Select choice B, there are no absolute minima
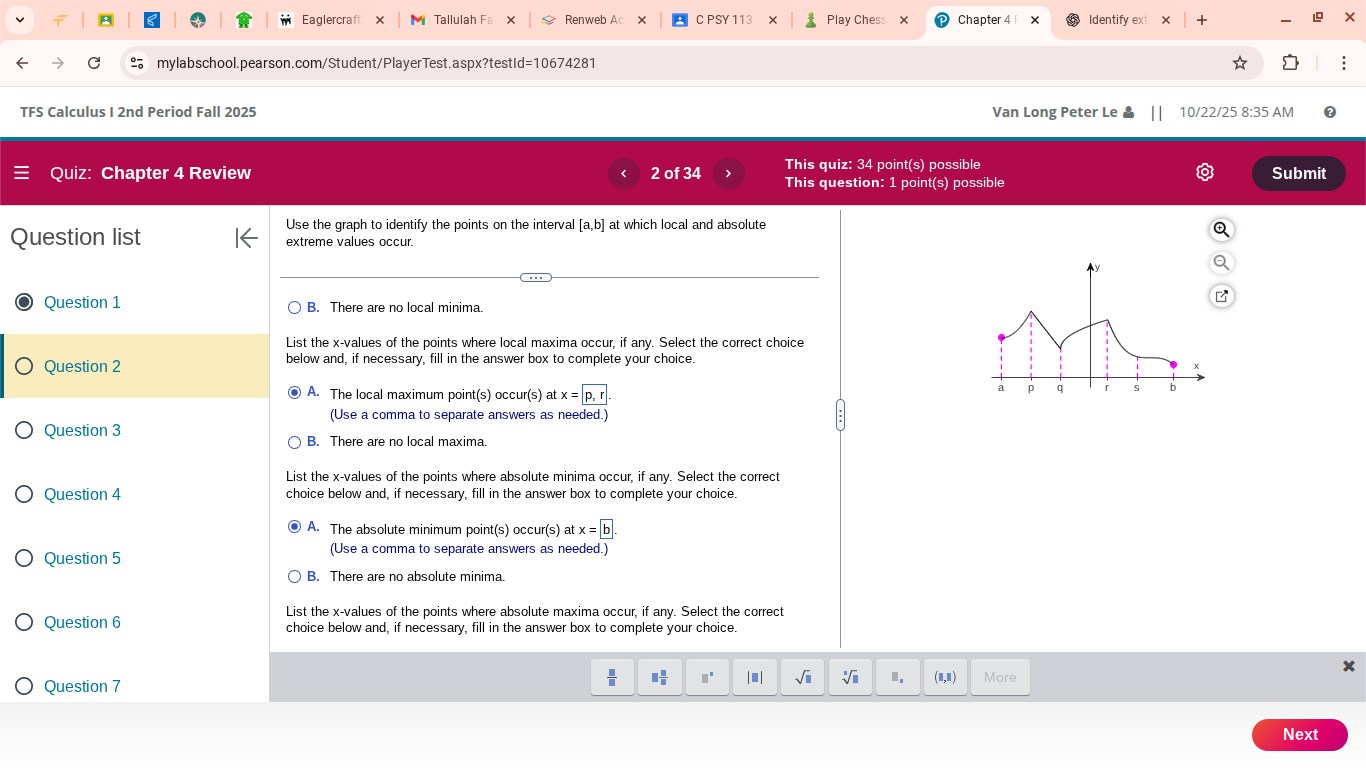Viewport: 1366px width, 768px height. pyautogui.click(x=295, y=576)
